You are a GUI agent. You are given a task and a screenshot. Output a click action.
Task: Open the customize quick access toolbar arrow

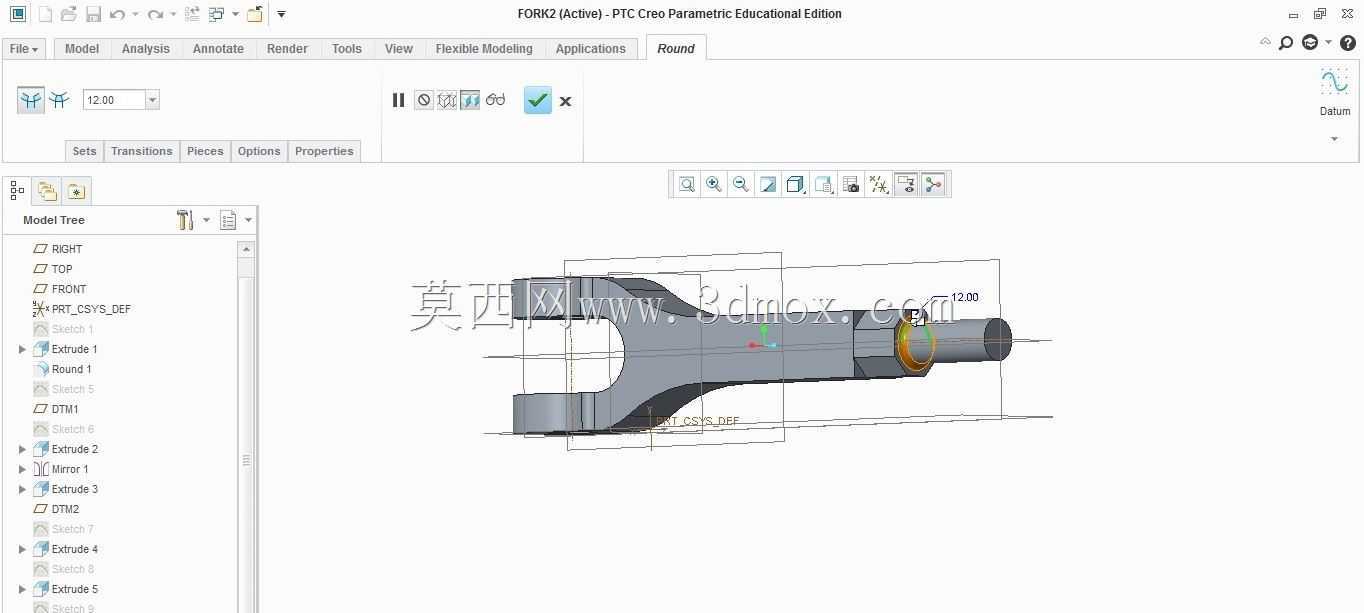(x=281, y=14)
